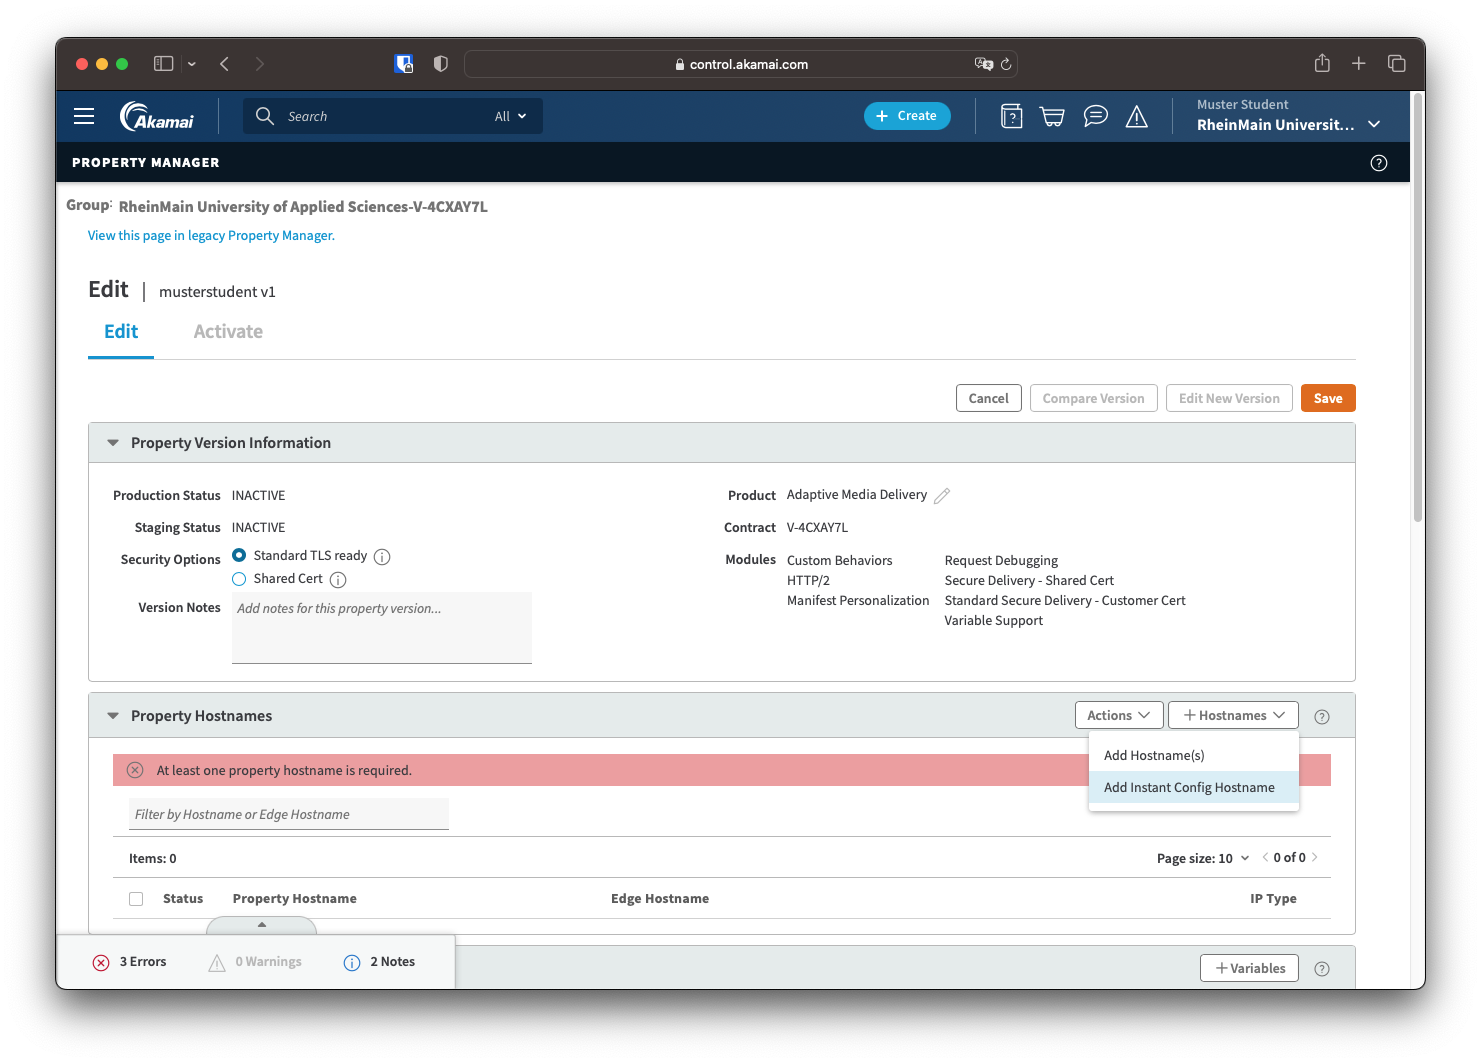This screenshot has width=1481, height=1063.
Task: Click the 0 Warnings indicator
Action: point(256,962)
